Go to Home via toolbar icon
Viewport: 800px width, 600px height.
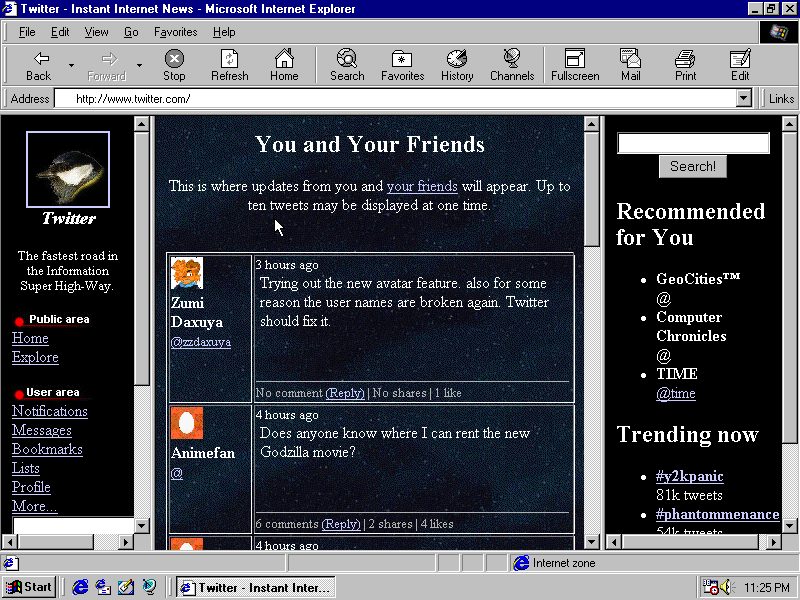coord(284,65)
